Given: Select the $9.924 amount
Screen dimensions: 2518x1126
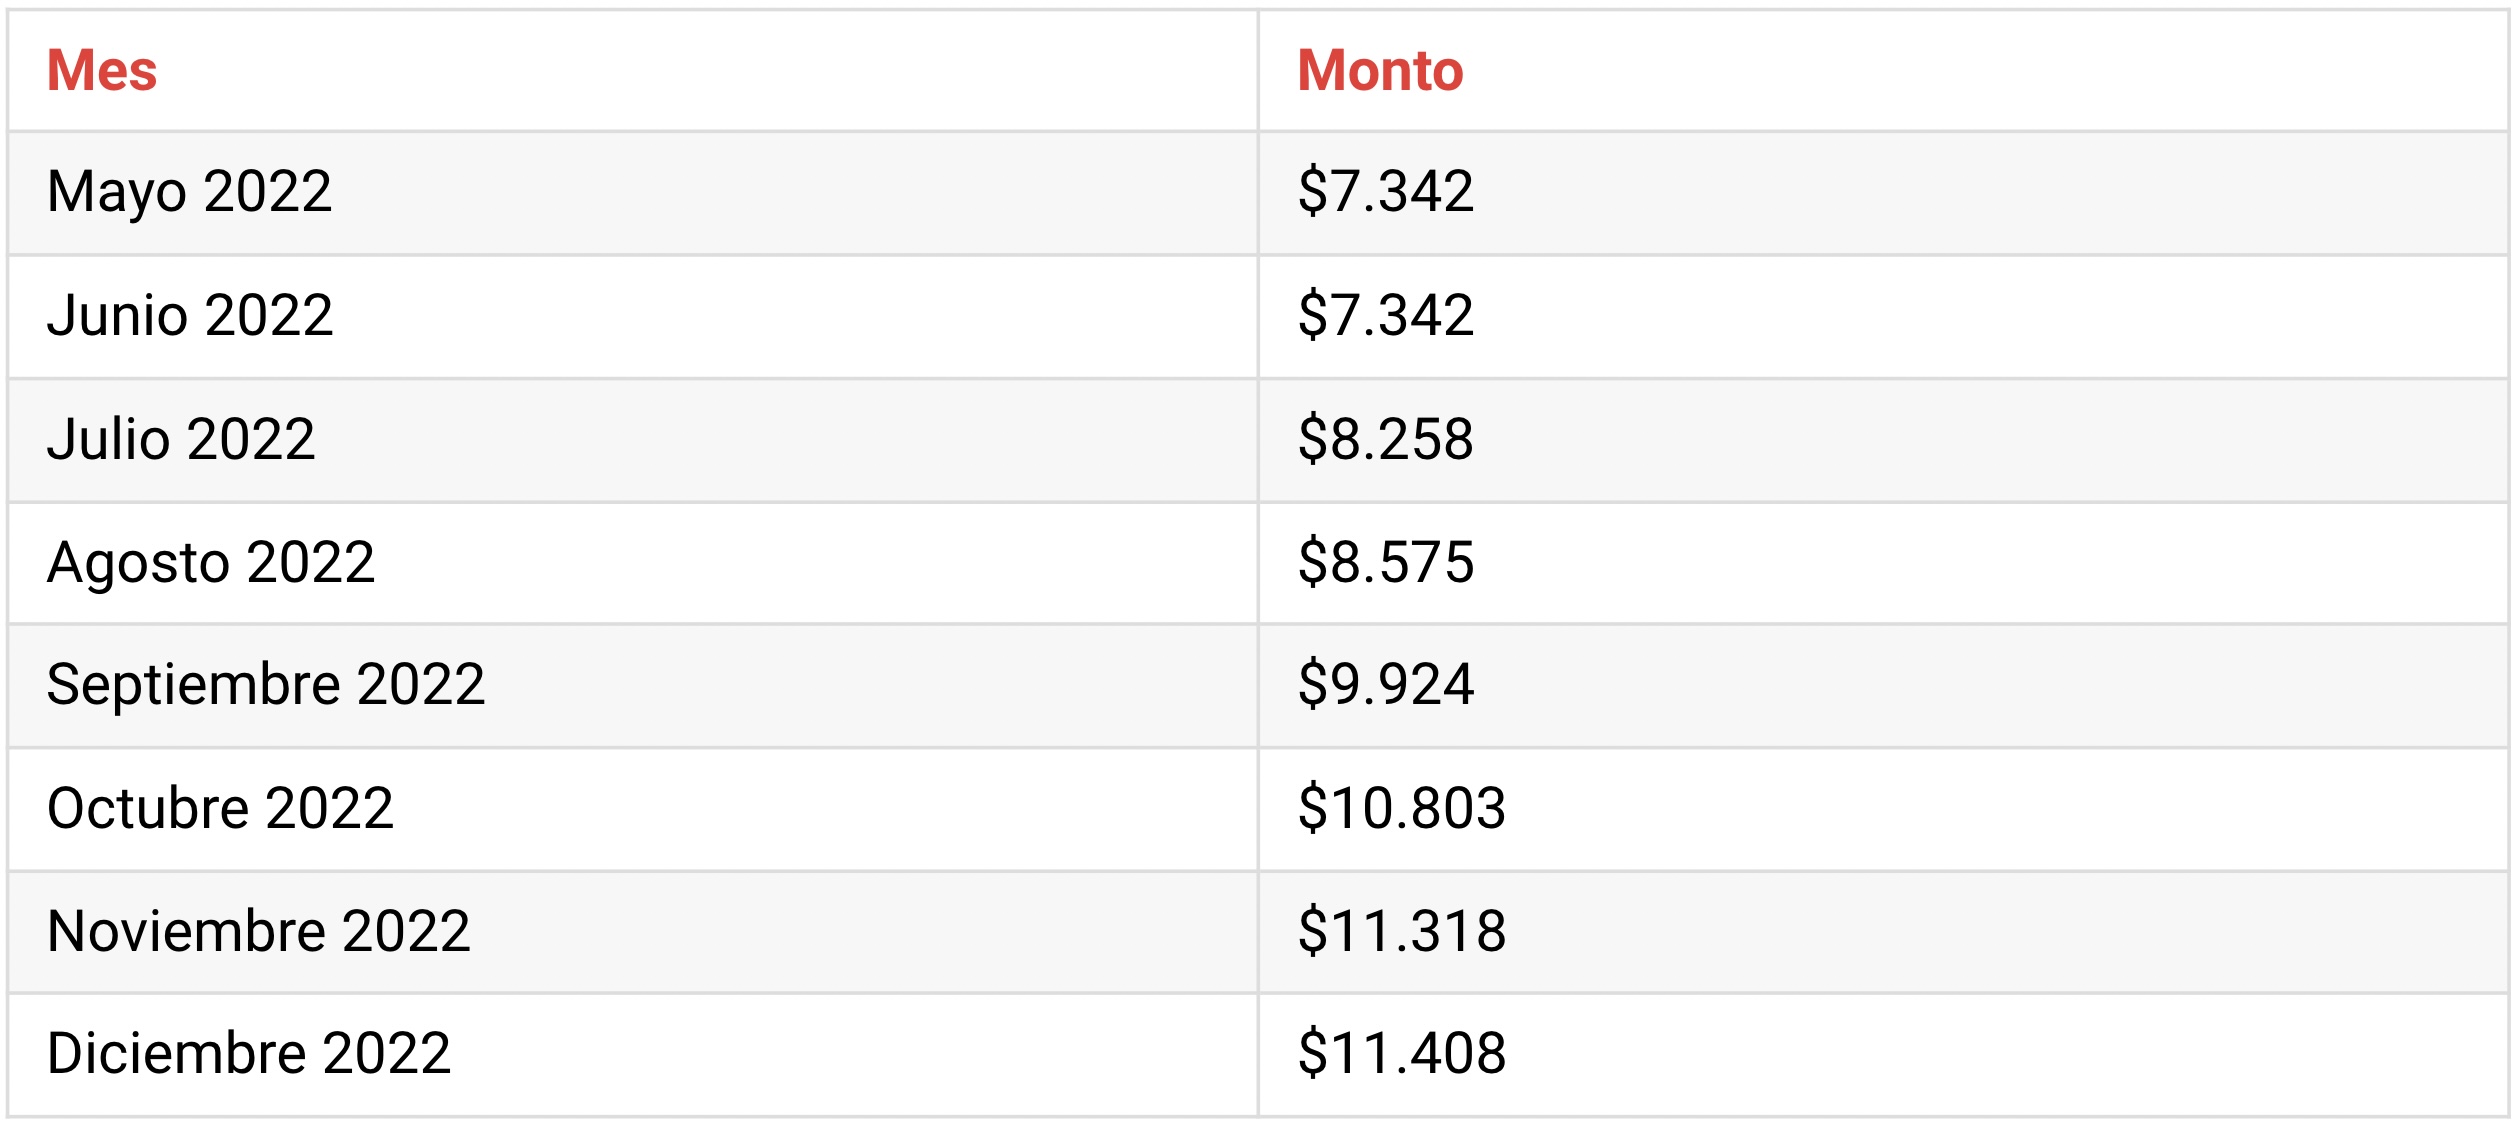Looking at the screenshot, I should (x=1386, y=686).
